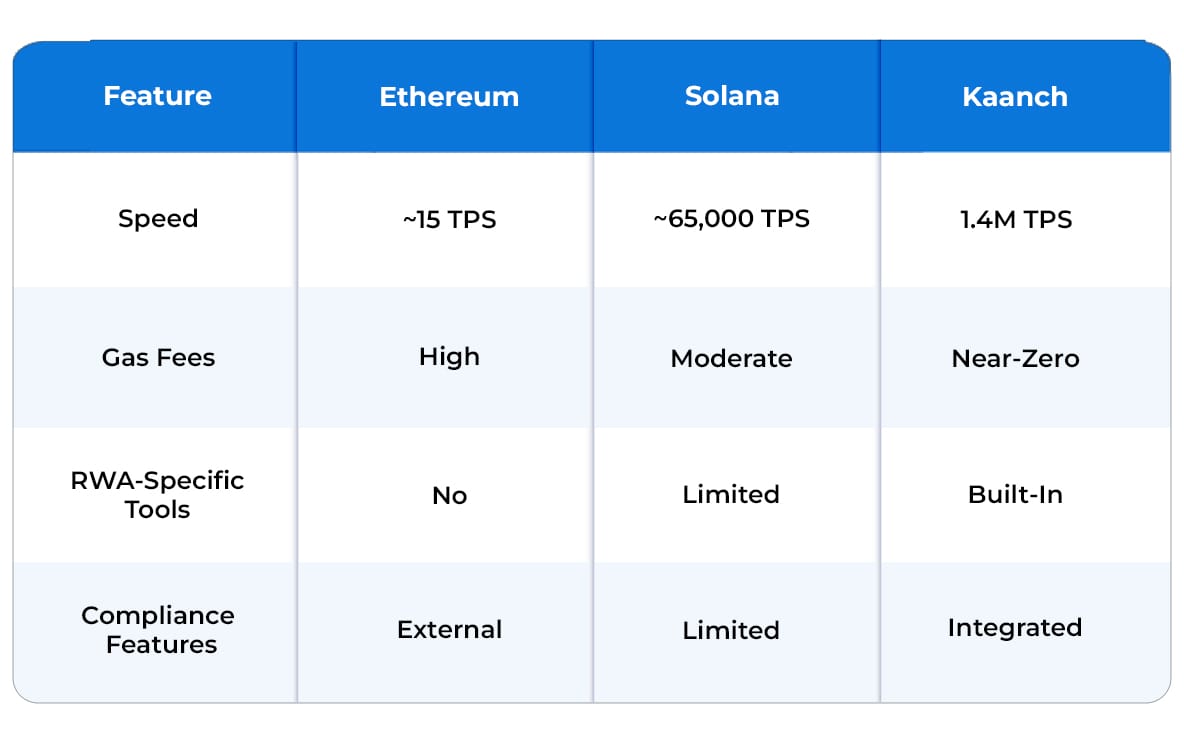This screenshot has height=749, width=1184.
Task: Select Ethereum's High gas fees cell
Action: (x=449, y=357)
